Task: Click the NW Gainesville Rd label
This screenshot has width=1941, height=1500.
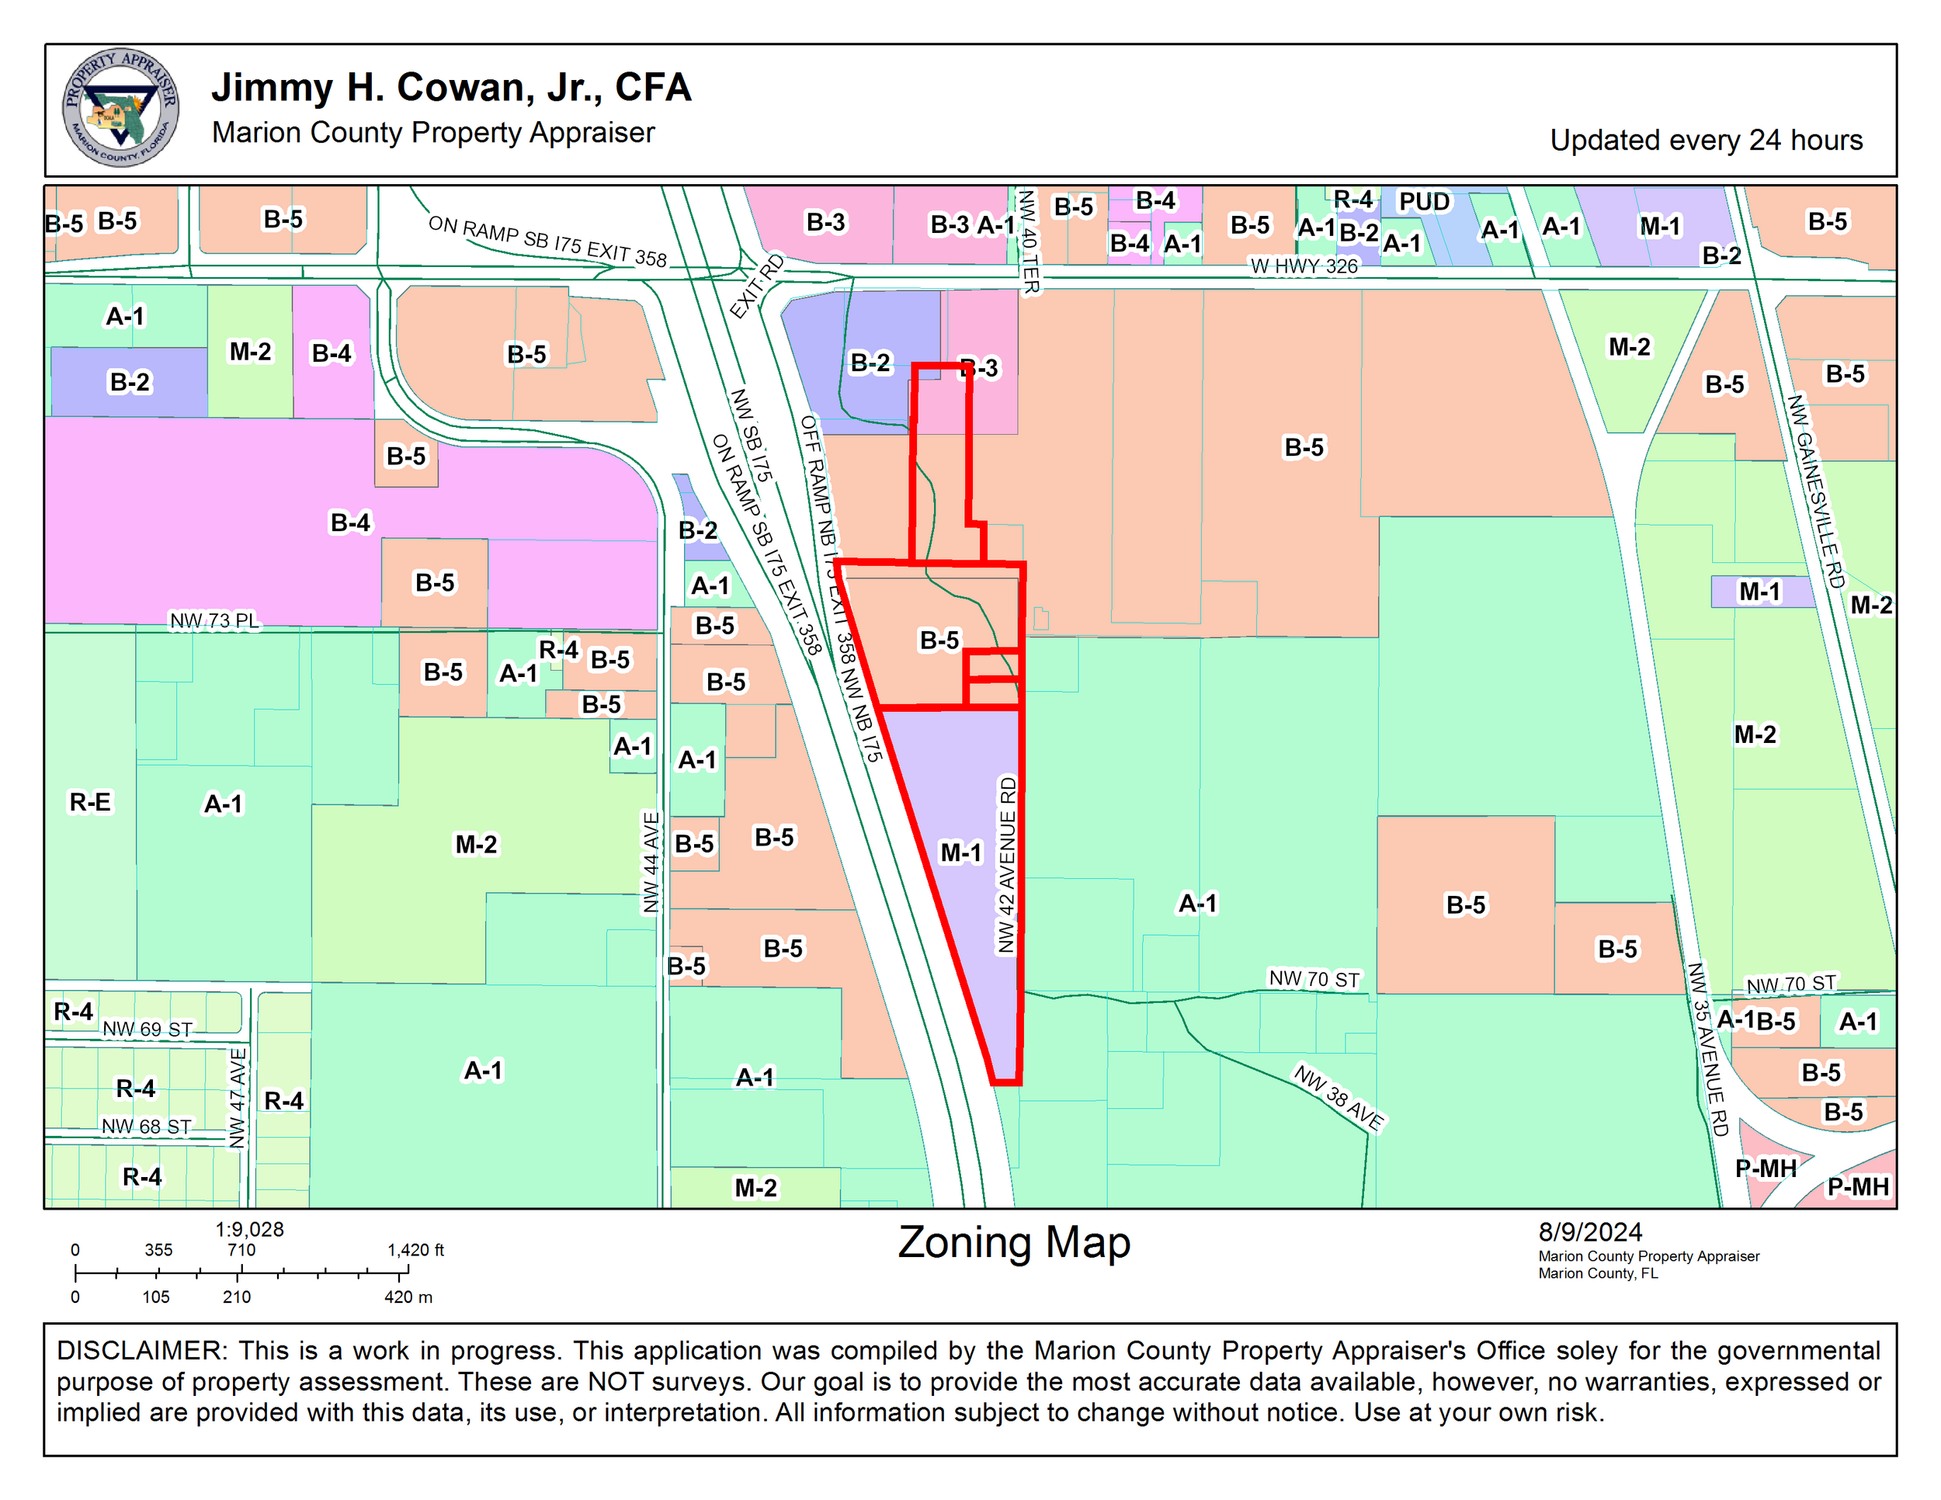Action: (1815, 492)
